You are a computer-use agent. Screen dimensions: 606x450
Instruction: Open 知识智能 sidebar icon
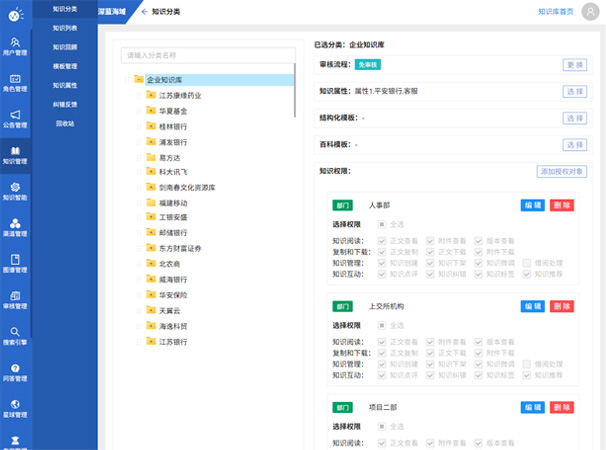pyautogui.click(x=15, y=191)
